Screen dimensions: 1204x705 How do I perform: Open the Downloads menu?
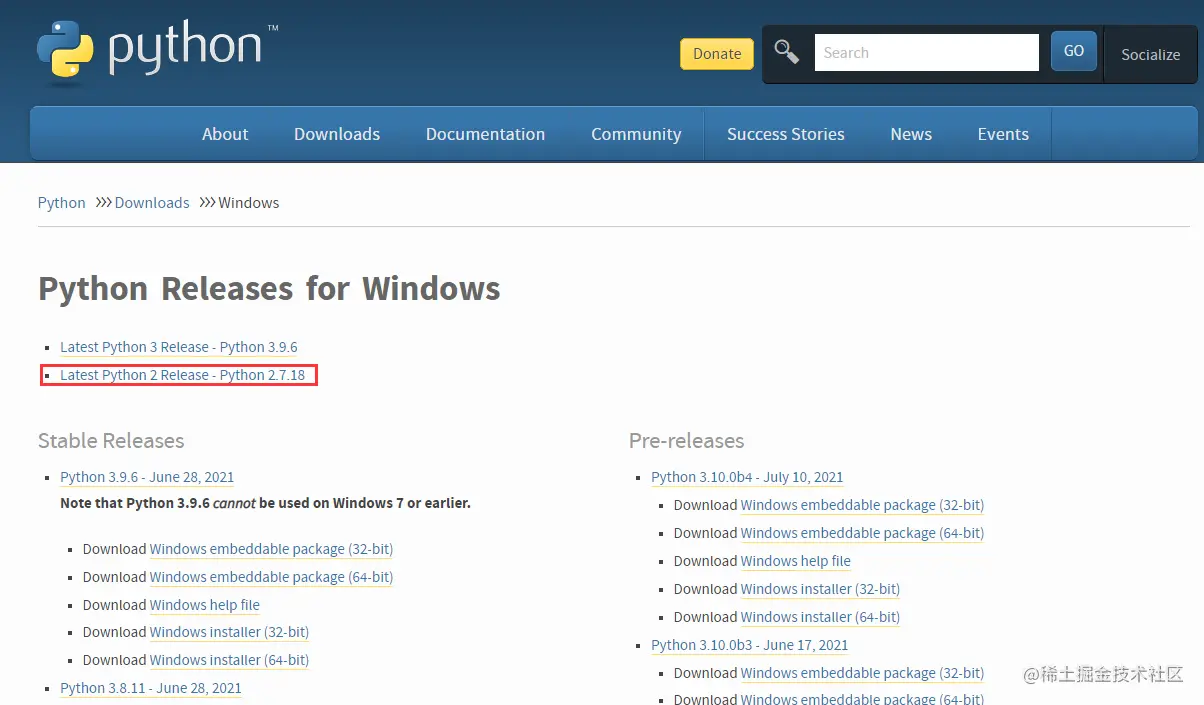pyautogui.click(x=337, y=134)
